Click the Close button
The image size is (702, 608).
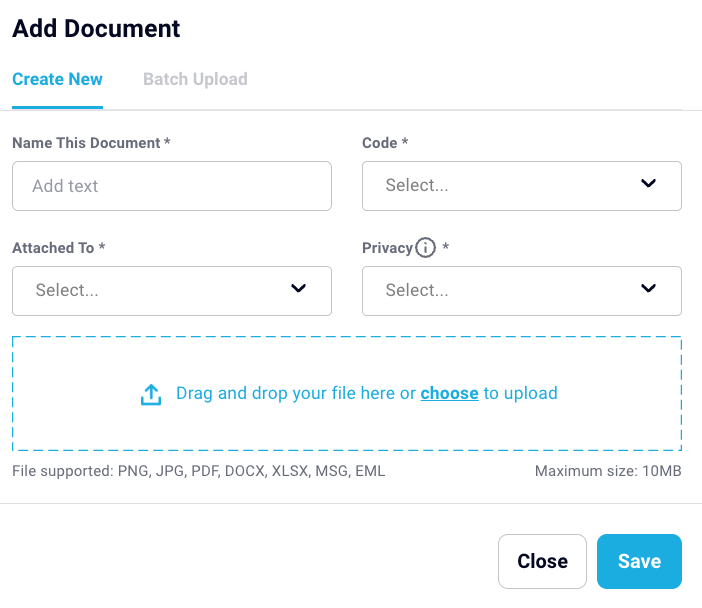coord(542,561)
